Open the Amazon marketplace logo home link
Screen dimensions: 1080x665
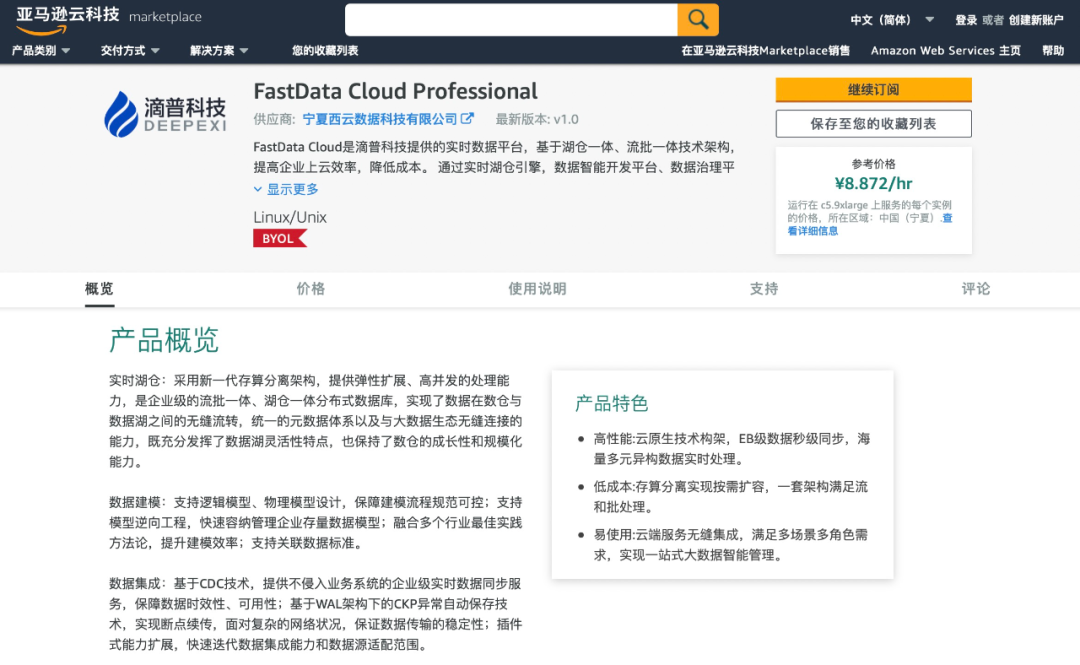click(x=108, y=19)
